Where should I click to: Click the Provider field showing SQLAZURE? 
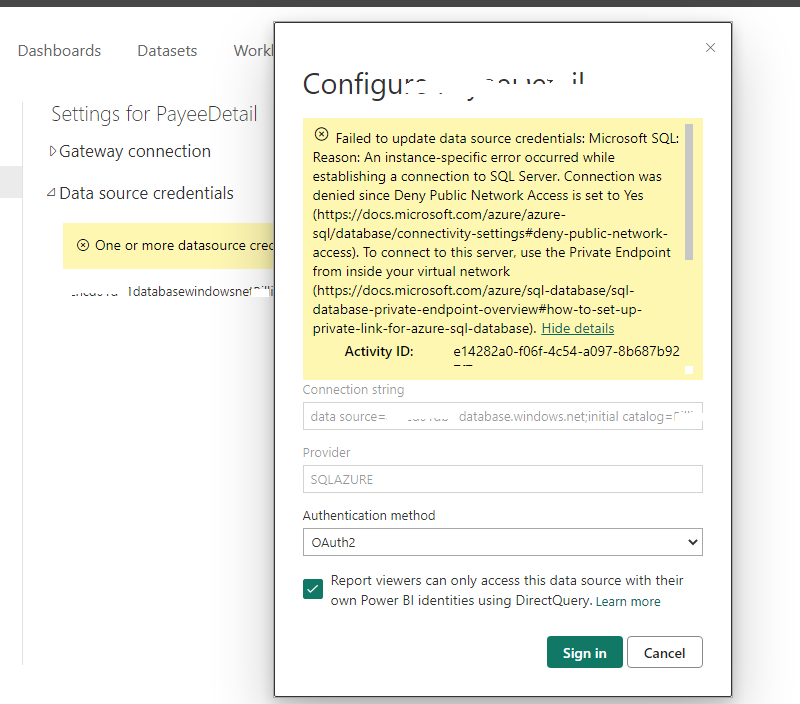503,479
